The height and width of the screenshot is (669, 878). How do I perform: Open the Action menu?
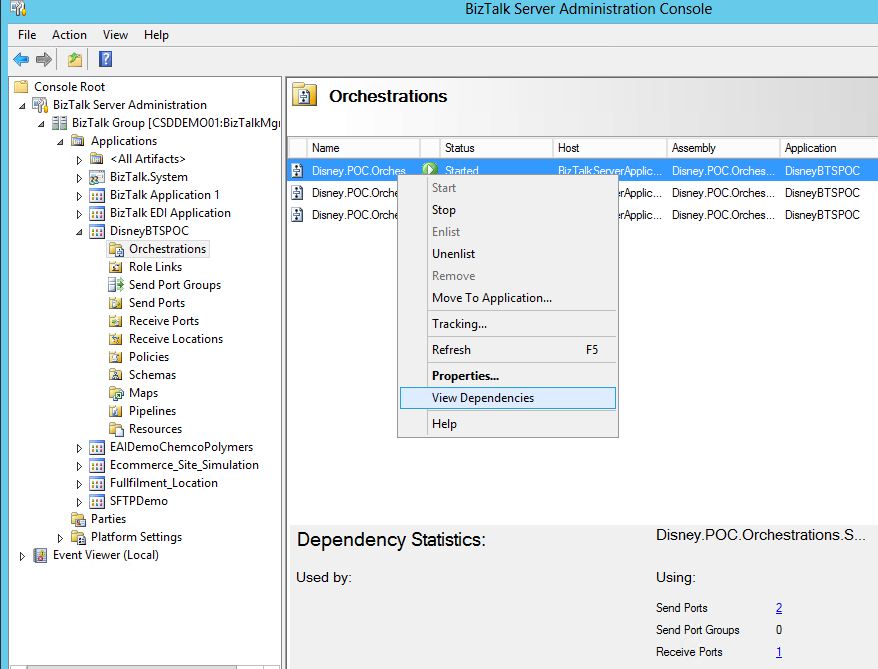click(69, 35)
